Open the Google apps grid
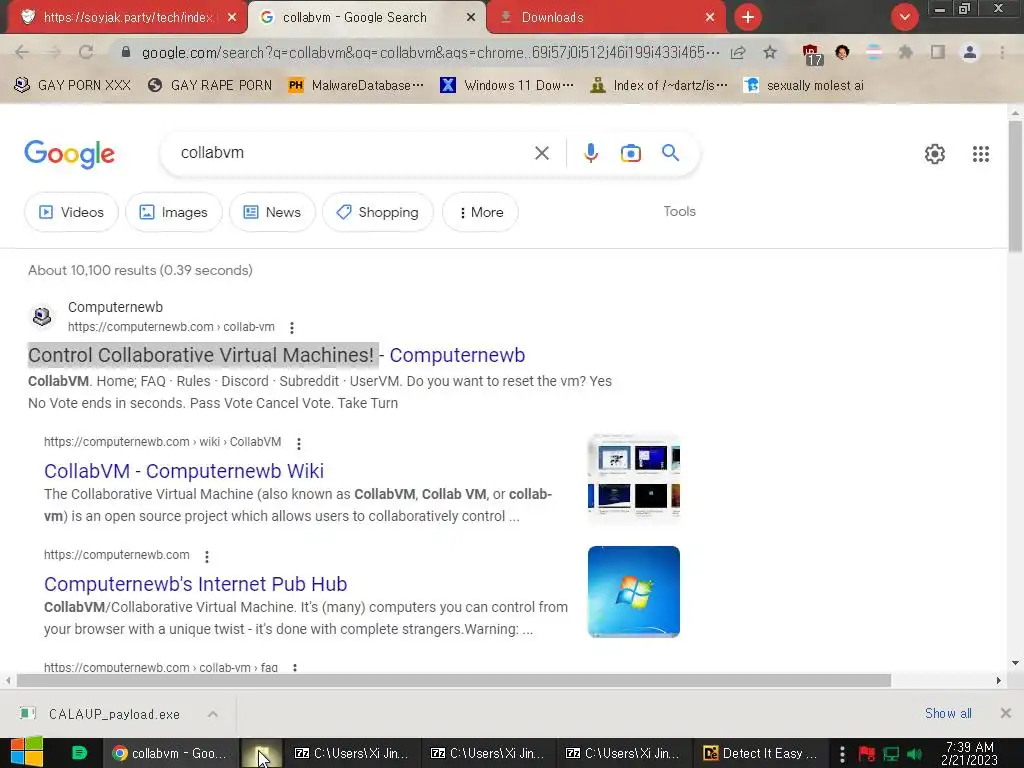This screenshot has width=1024, height=768. [980, 153]
